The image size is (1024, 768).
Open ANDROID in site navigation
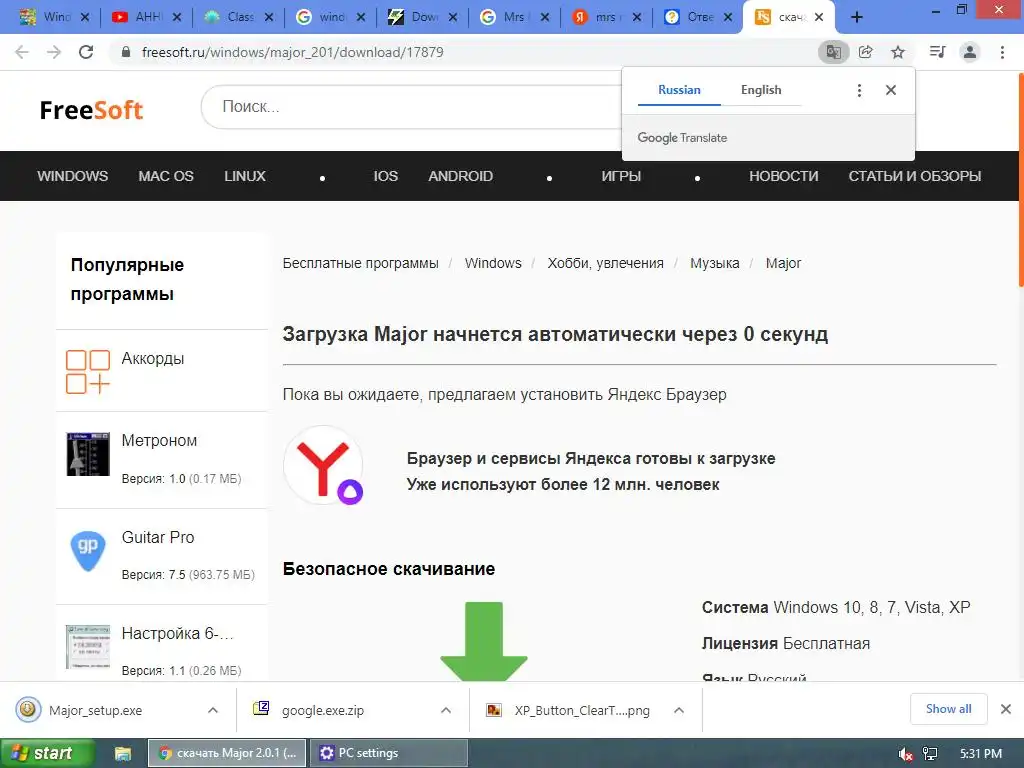[460, 176]
